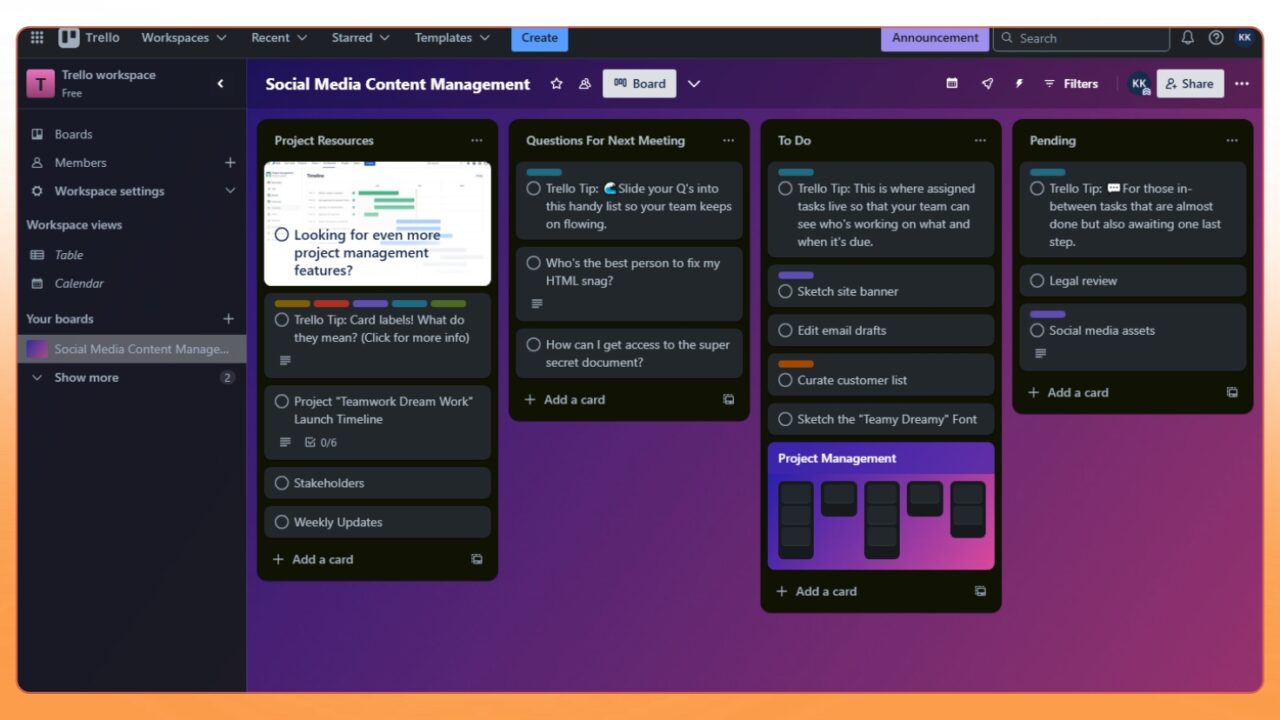
Task: Open the notifications bell
Action: click(1188, 38)
